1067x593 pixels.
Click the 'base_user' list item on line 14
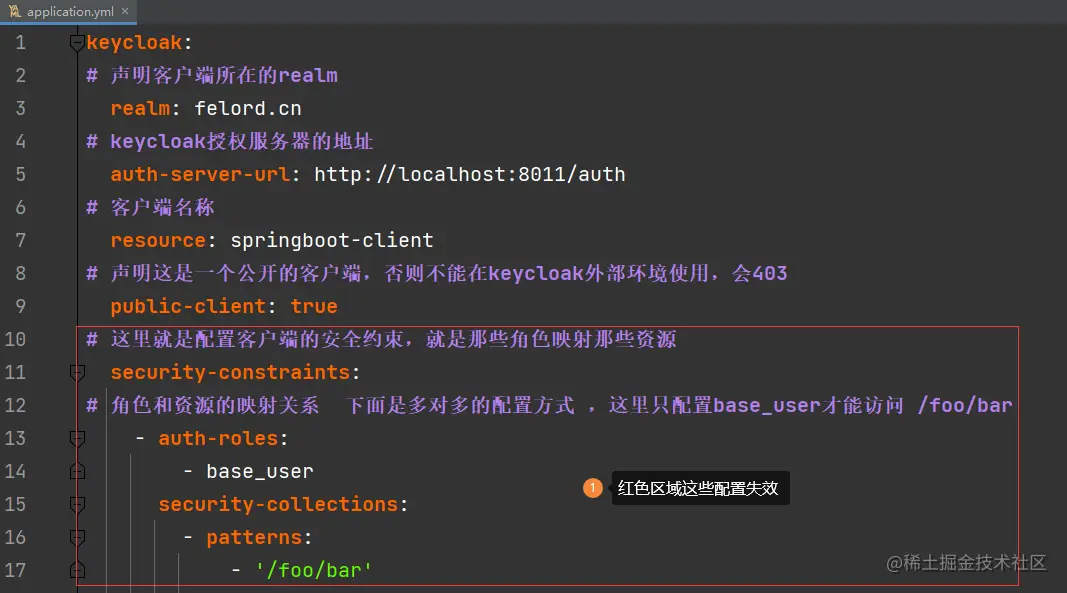[260, 471]
